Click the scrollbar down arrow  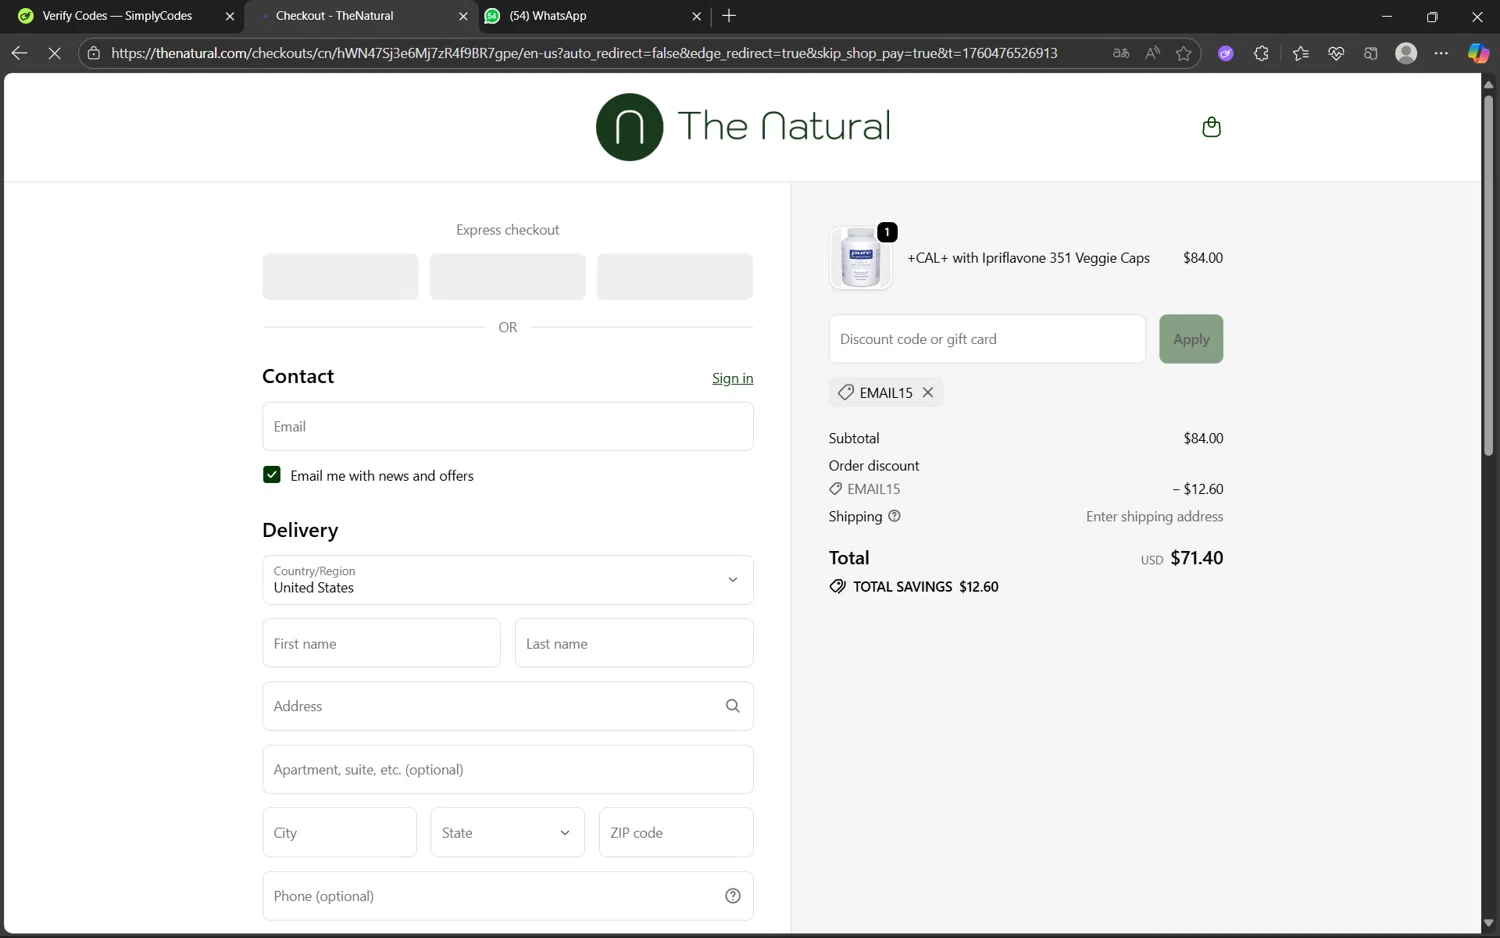1488,923
